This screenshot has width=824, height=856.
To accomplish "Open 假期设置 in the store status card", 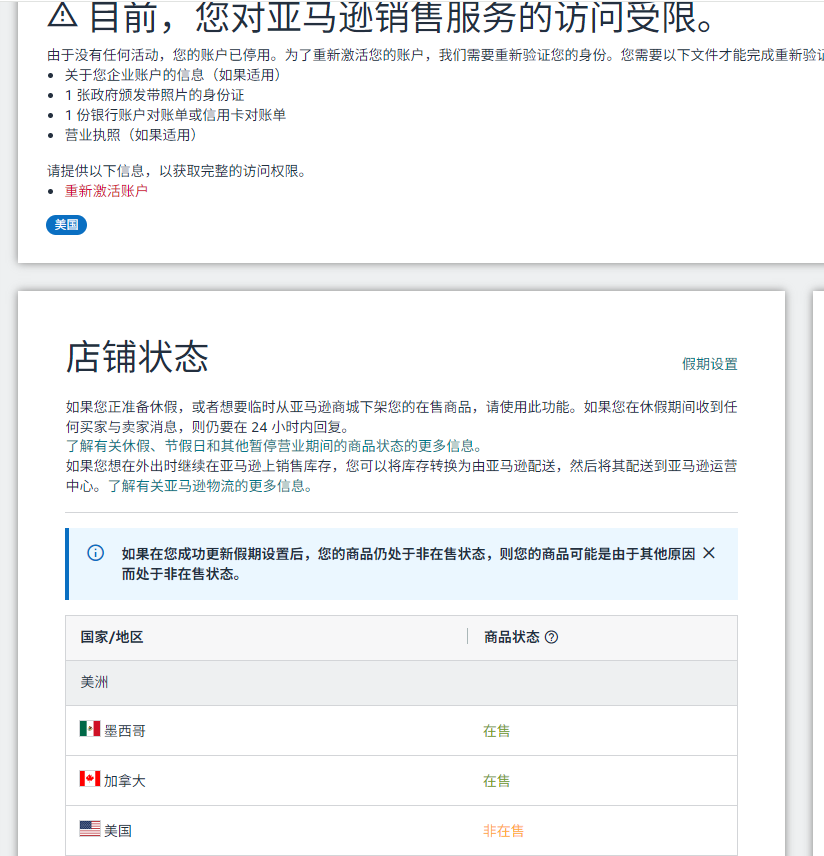I will click(709, 364).
